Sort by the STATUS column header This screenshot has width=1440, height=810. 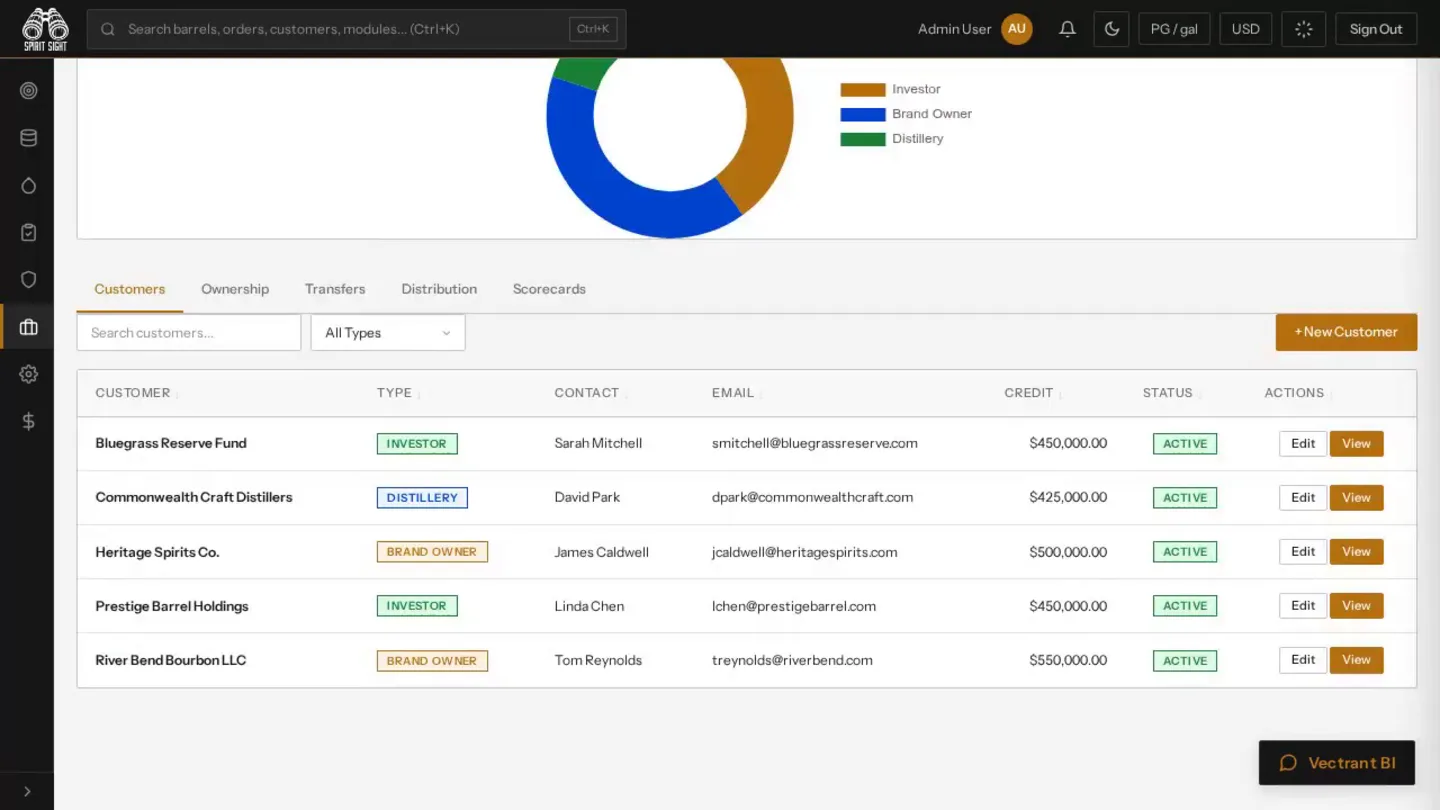point(1168,393)
